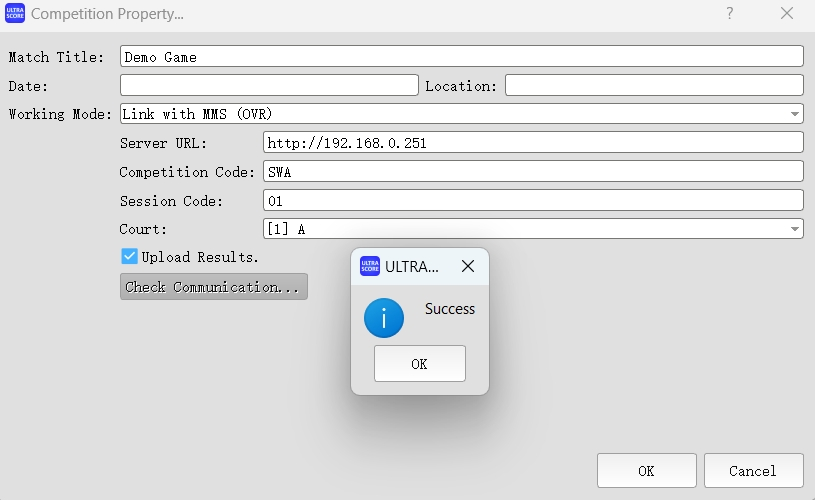Select the Server URL input box

coord(533,142)
